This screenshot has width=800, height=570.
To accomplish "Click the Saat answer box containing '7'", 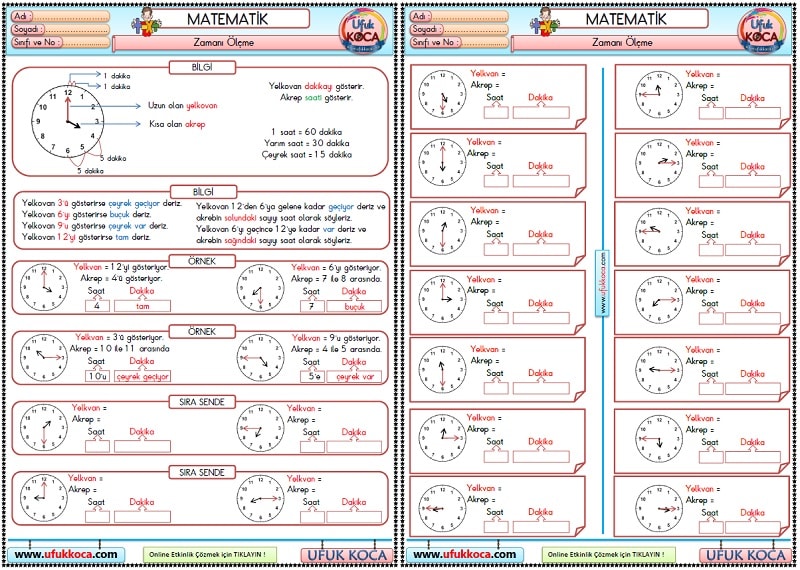I will tap(312, 306).
